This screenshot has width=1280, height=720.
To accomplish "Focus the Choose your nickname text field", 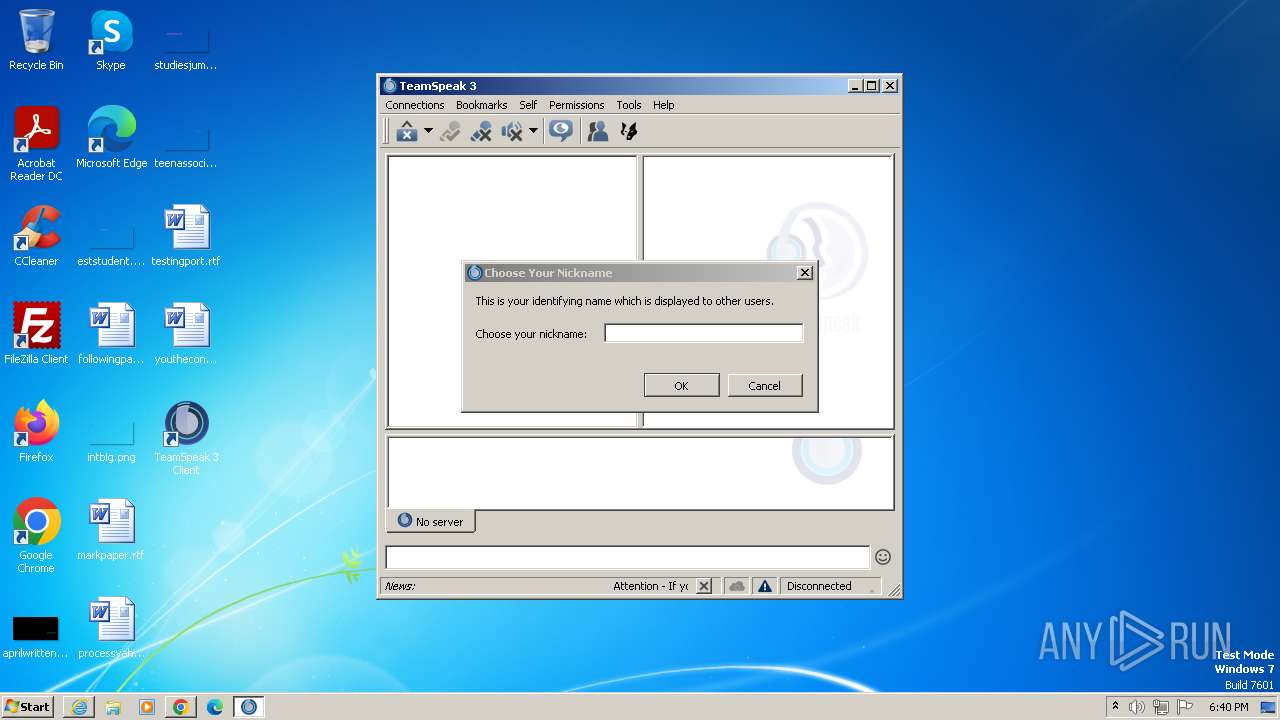I will [703, 333].
